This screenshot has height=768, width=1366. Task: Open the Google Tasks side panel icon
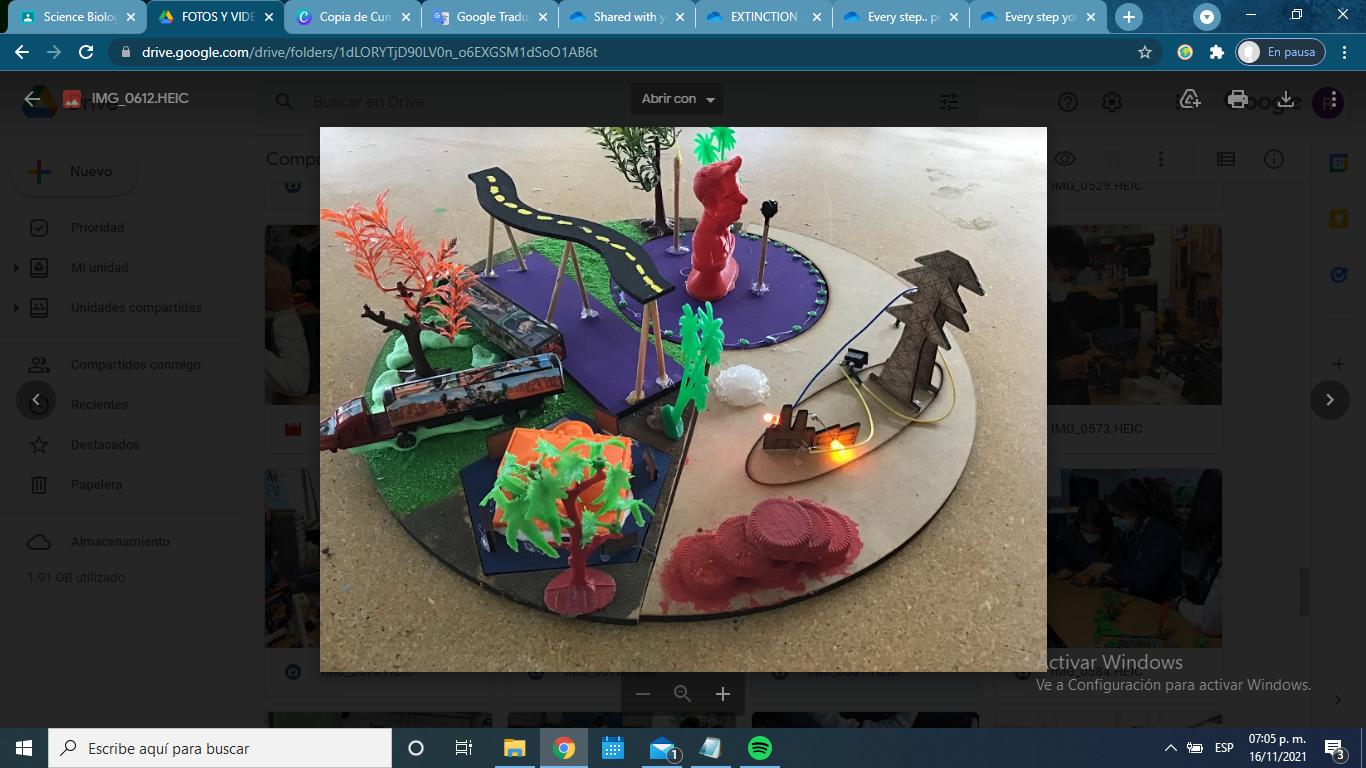pyautogui.click(x=1339, y=275)
